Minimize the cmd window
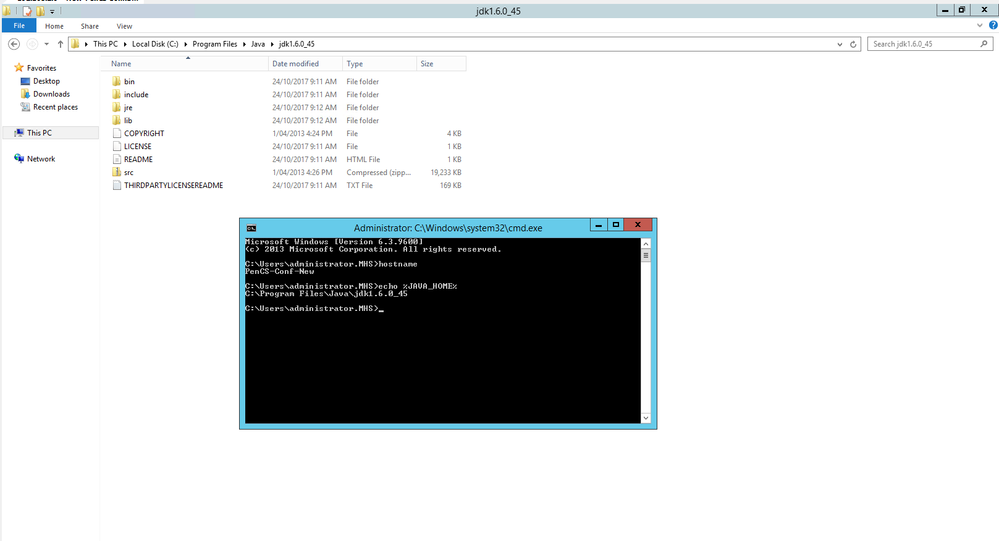Image resolution: width=999 pixels, height=541 pixels. [598, 224]
